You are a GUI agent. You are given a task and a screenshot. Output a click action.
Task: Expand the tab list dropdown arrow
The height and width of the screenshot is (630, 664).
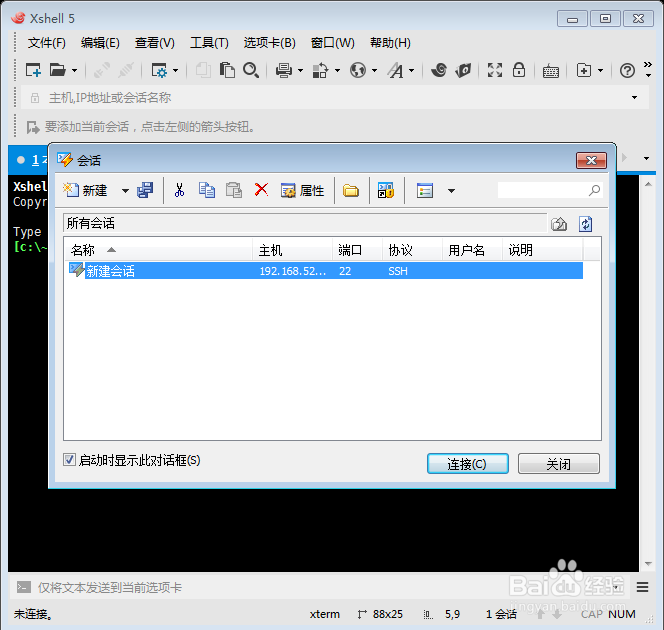(646, 158)
